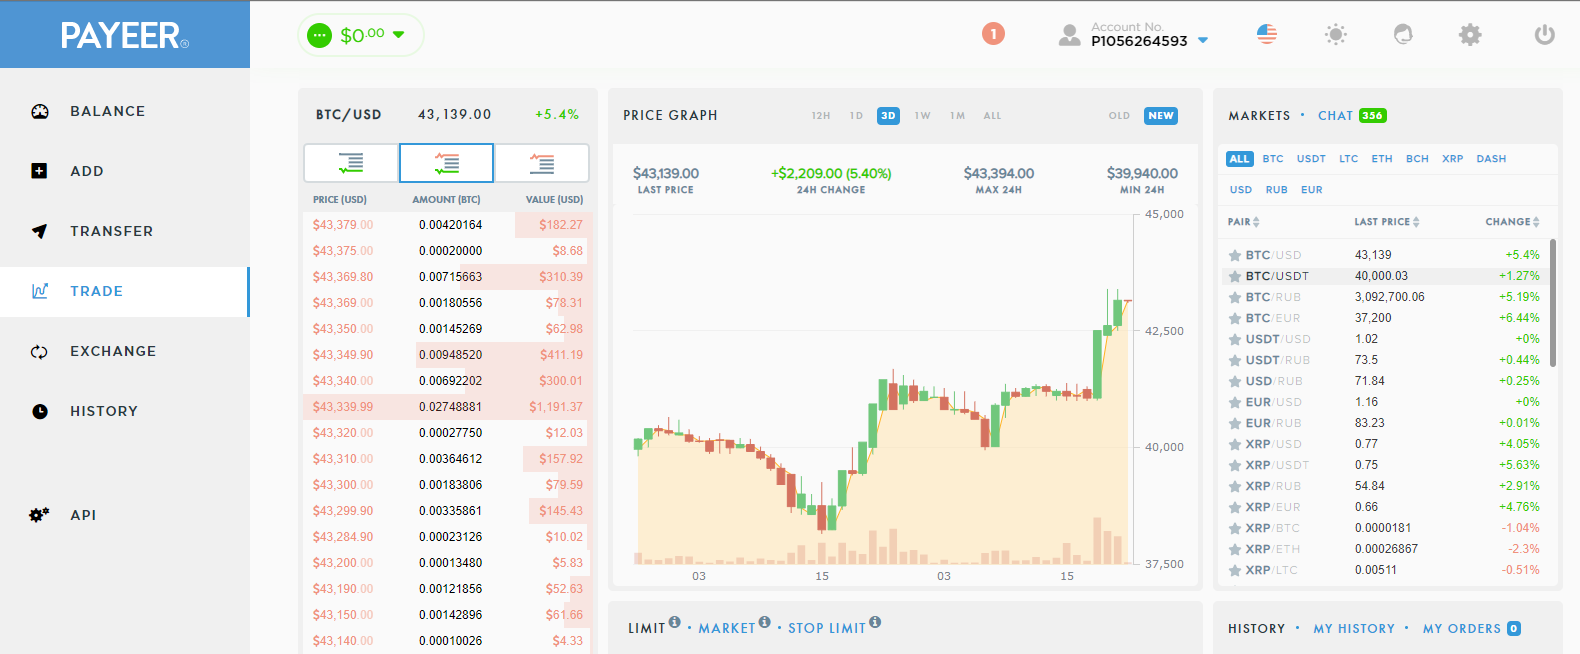Sort markets by Change column
The height and width of the screenshot is (654, 1580).
click(x=1512, y=222)
